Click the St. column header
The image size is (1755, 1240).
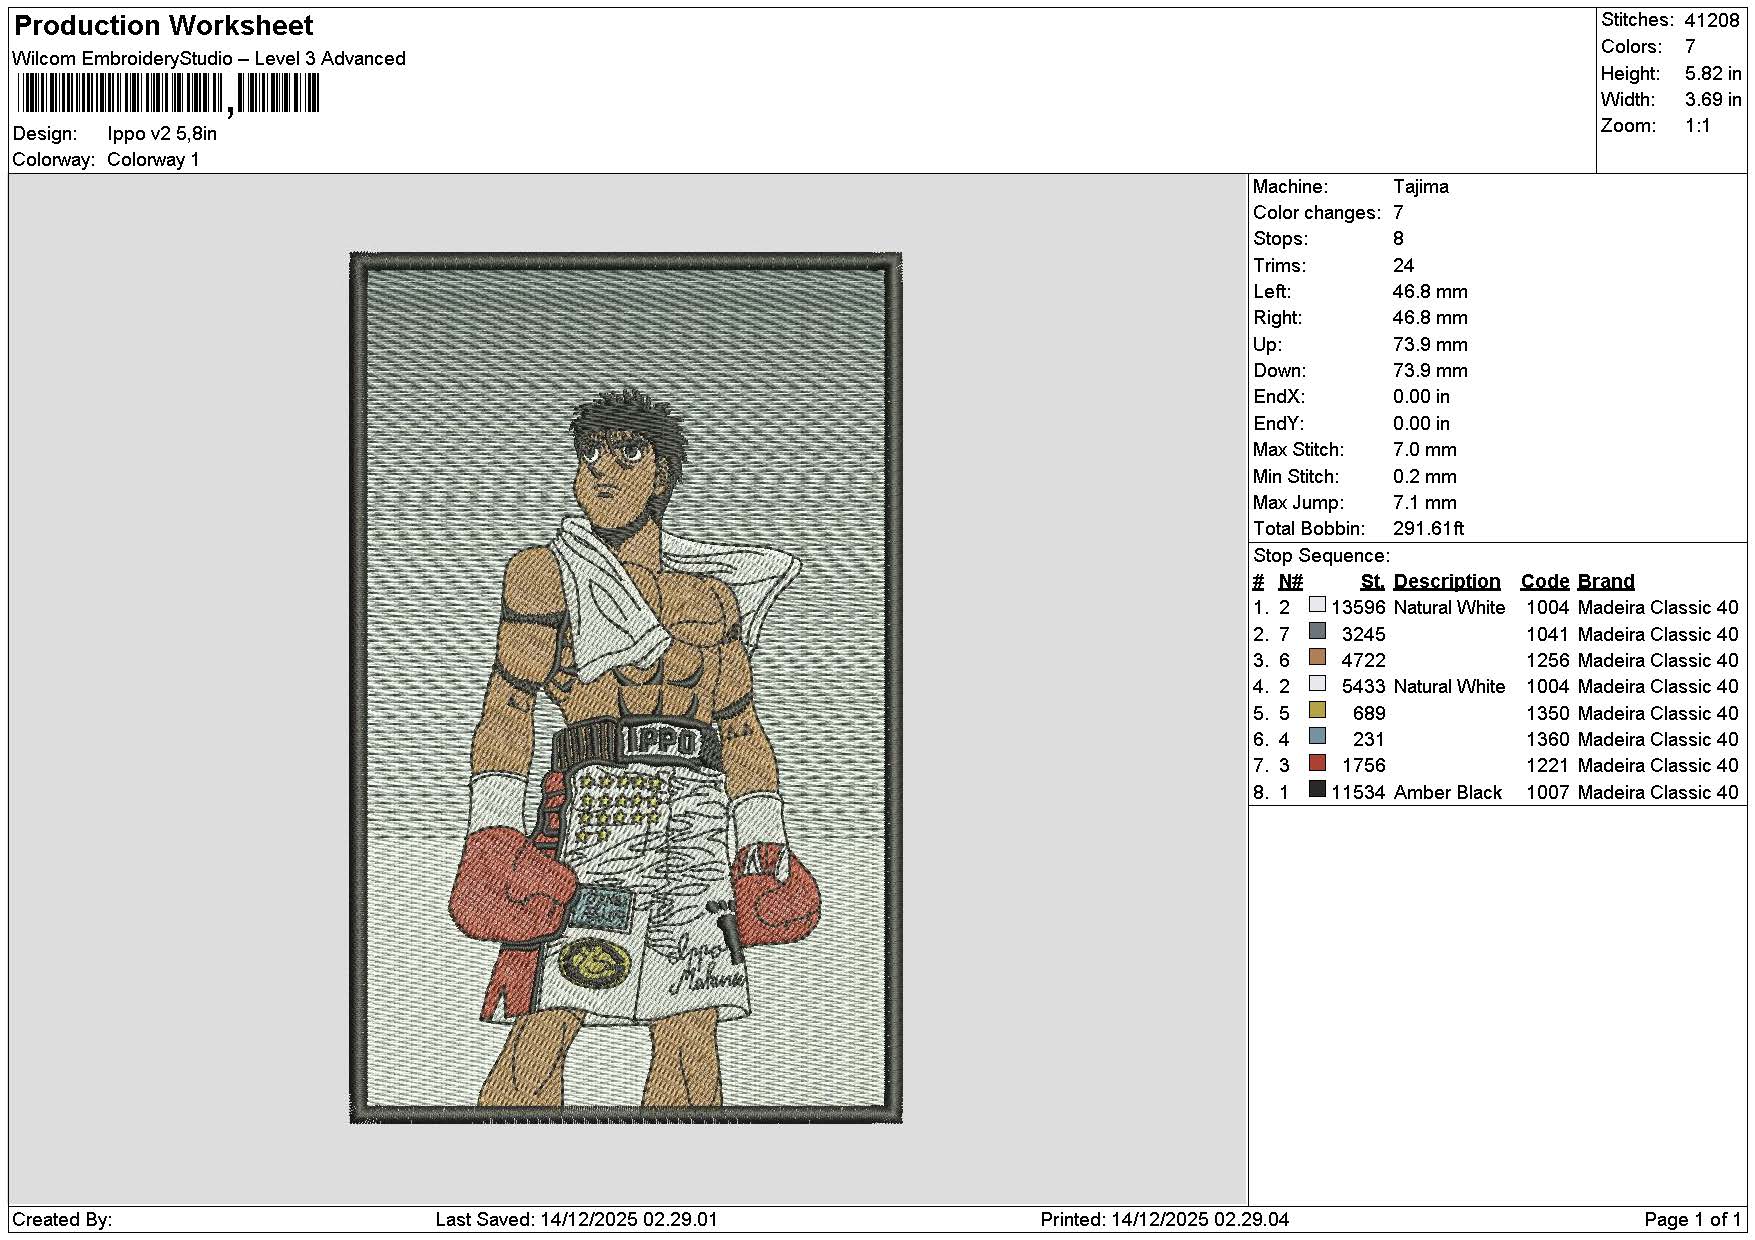tap(1372, 581)
